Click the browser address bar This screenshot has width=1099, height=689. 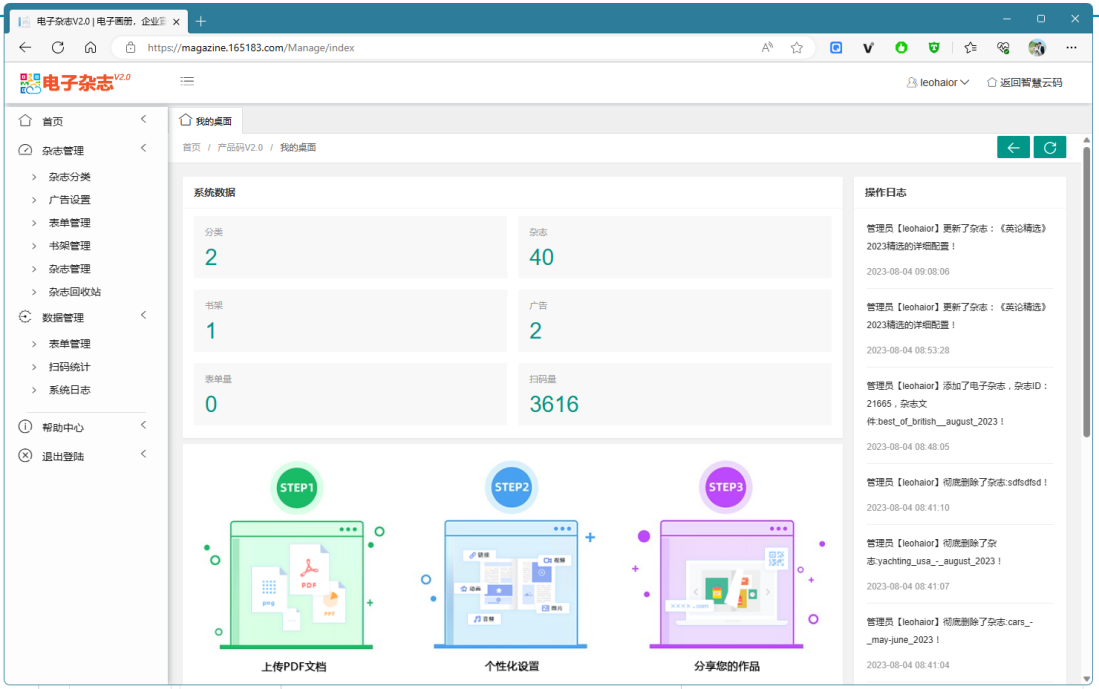[450, 47]
